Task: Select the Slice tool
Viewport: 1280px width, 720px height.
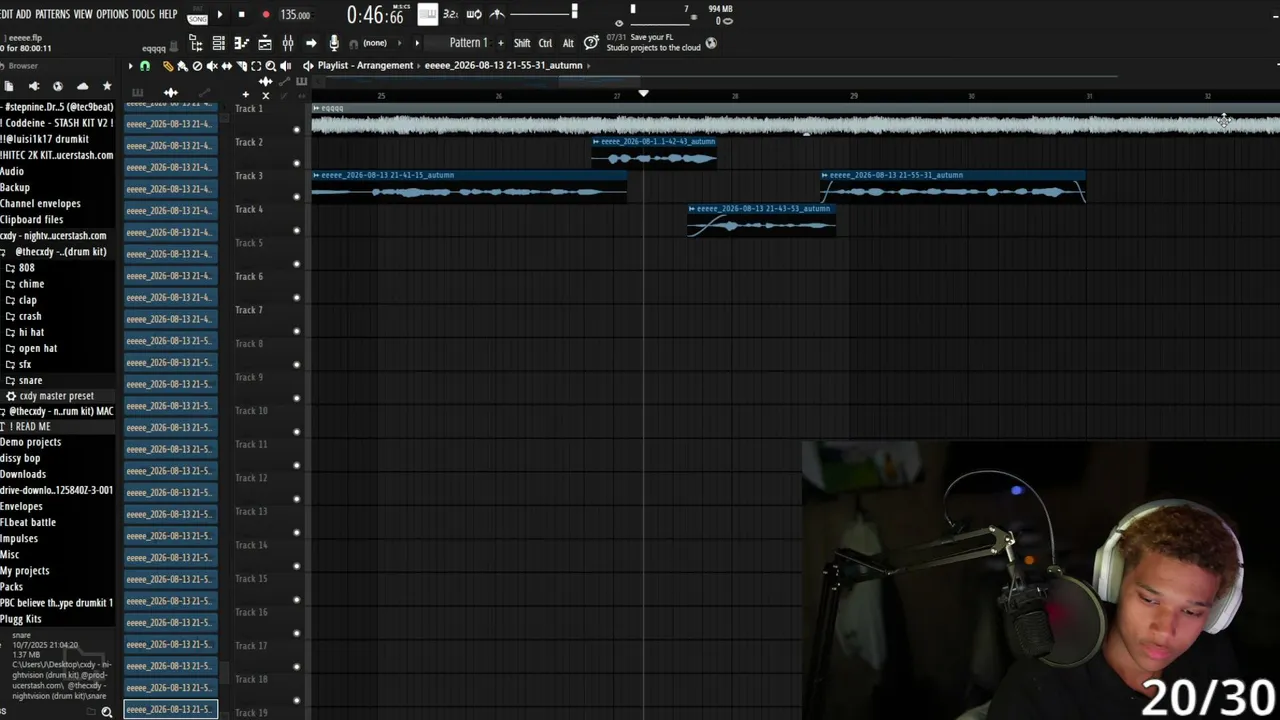Action: pos(241,66)
